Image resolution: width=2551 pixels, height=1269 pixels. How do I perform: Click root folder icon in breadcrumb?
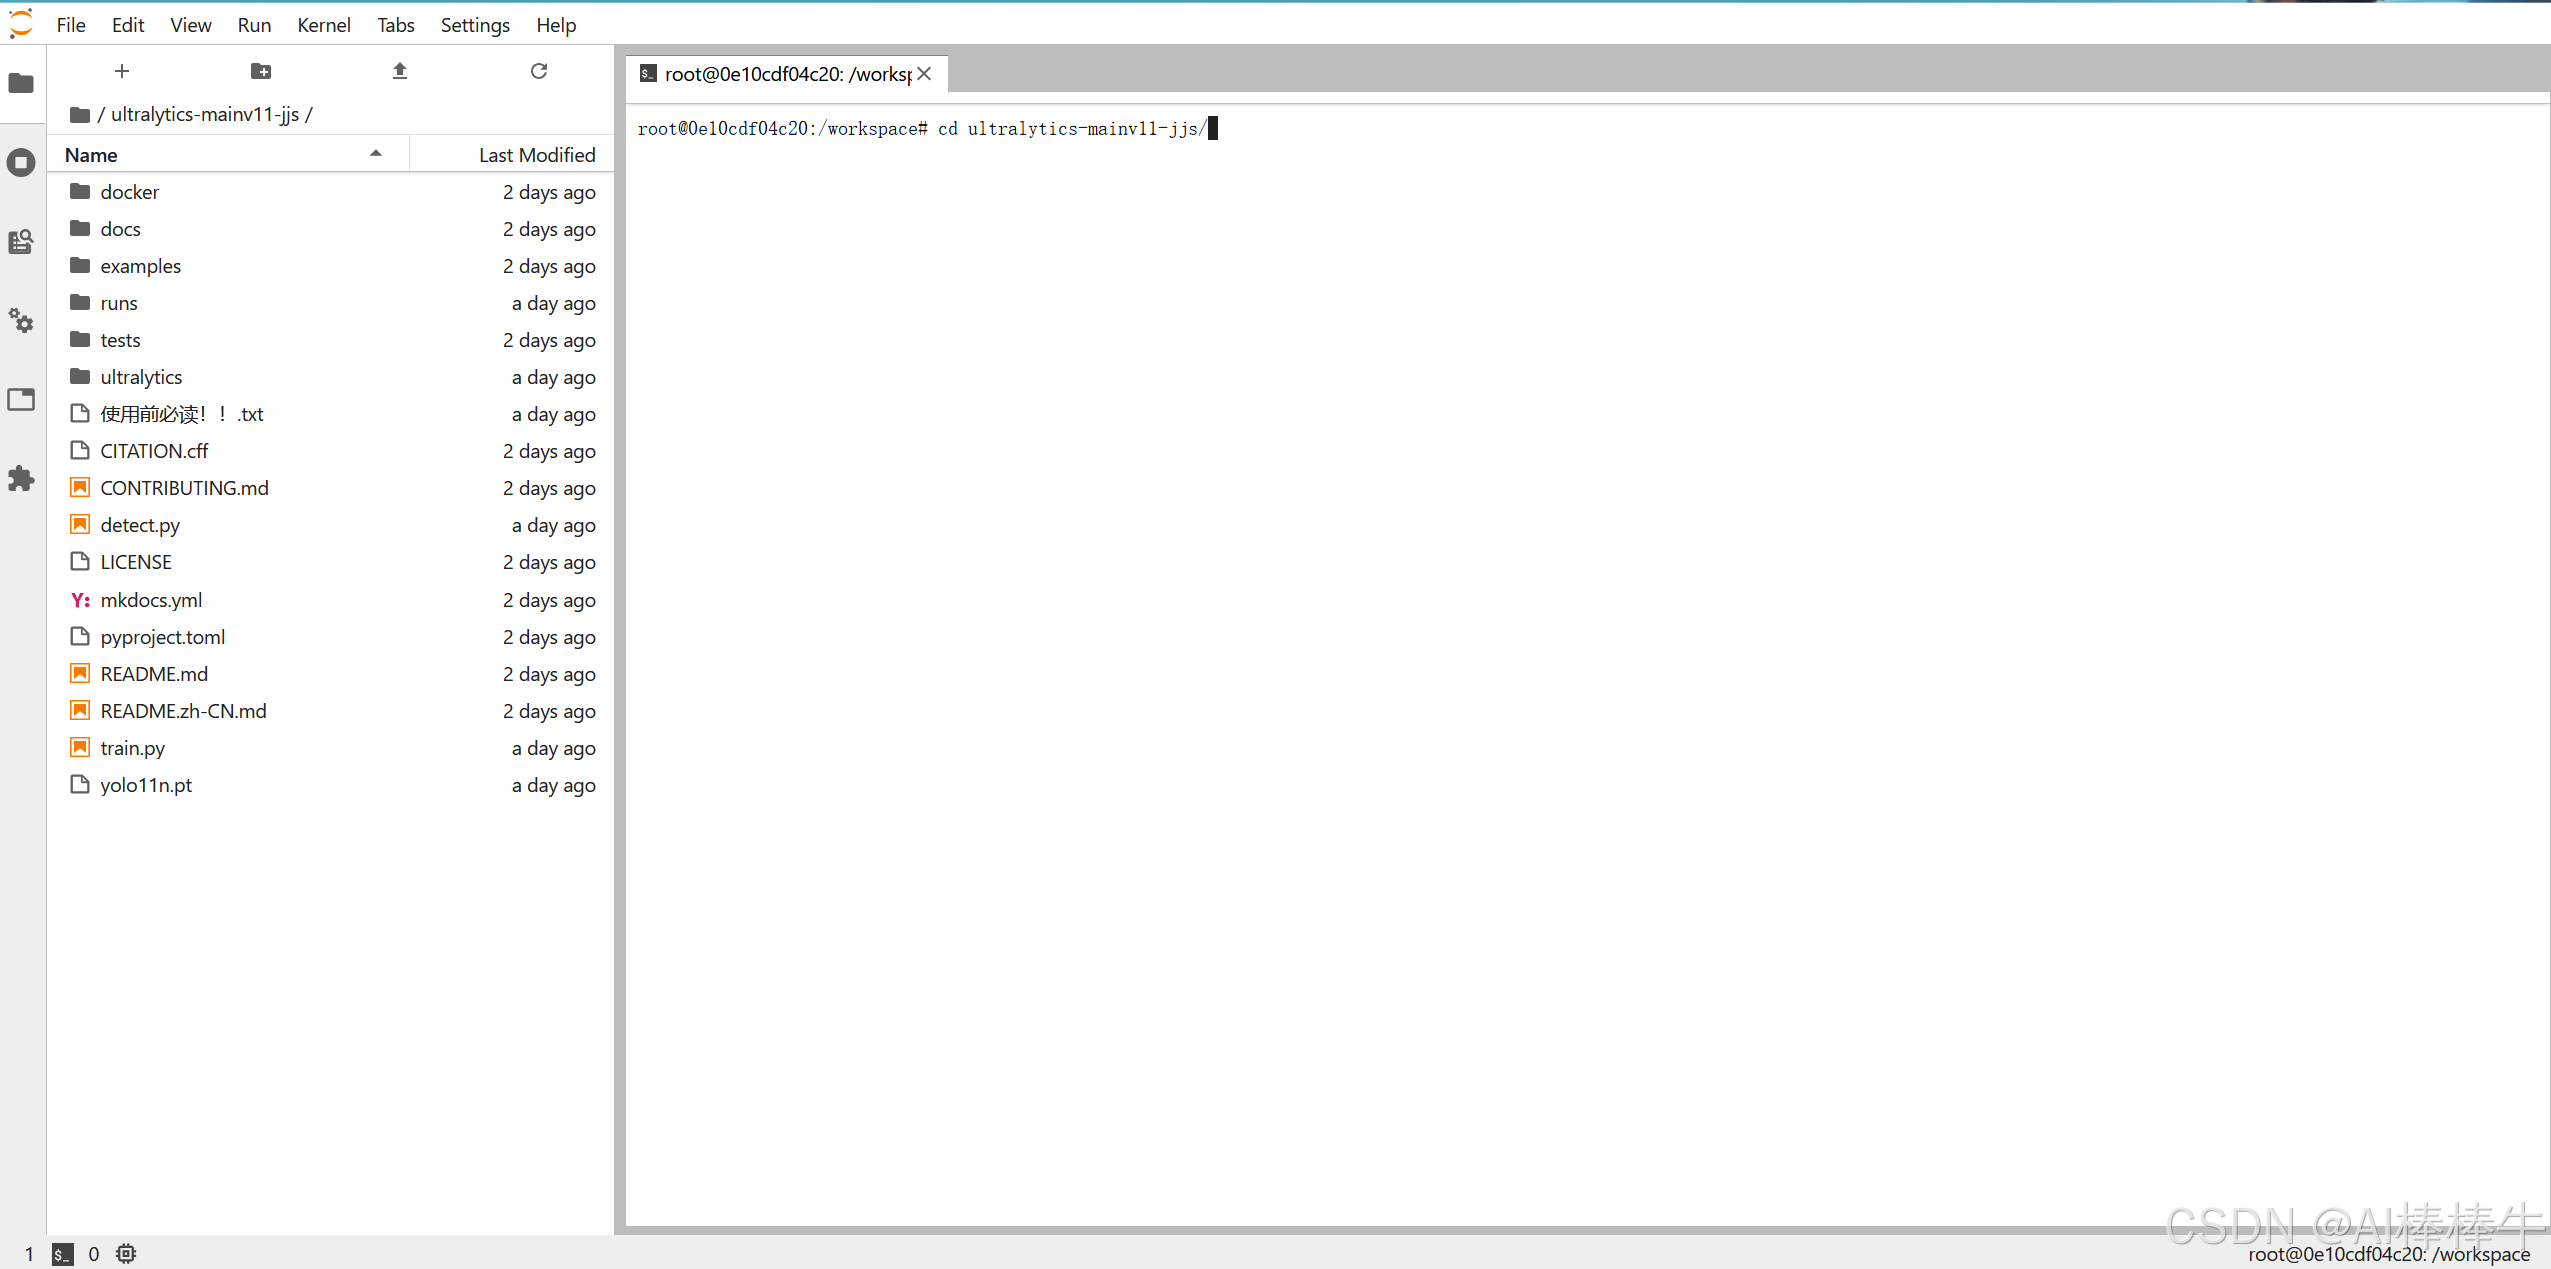(80, 115)
